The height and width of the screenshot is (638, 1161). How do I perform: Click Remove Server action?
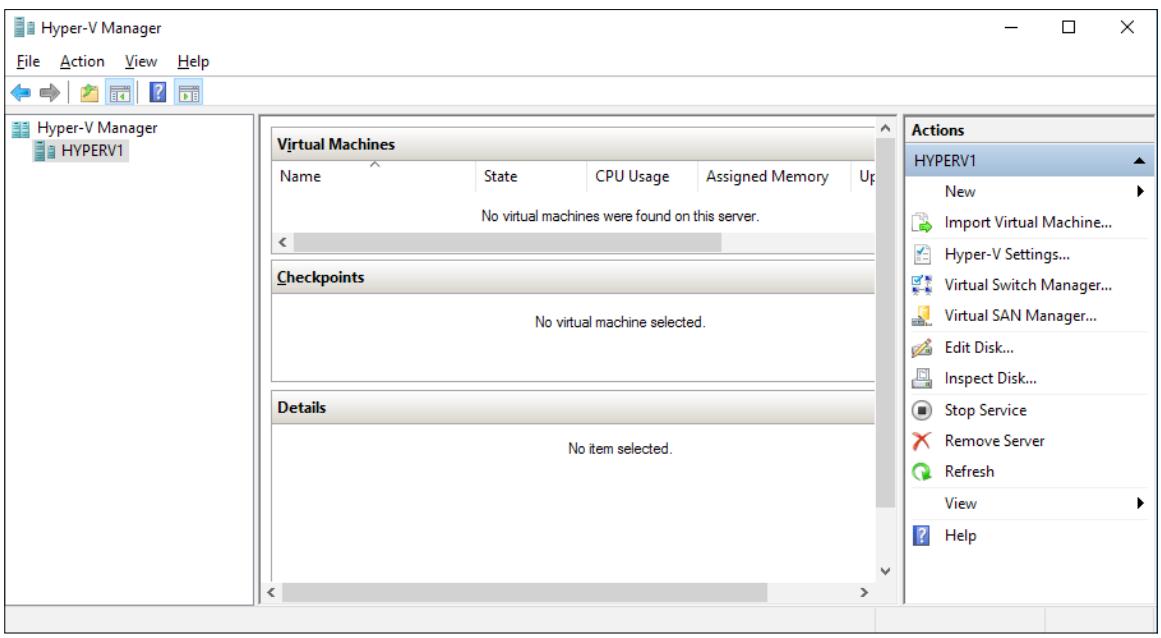[994, 441]
